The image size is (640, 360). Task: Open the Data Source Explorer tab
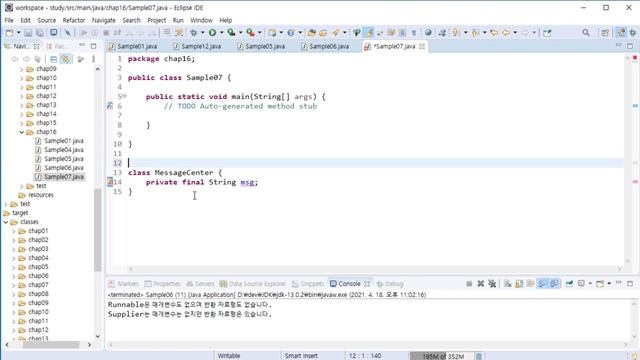pyautogui.click(x=253, y=284)
